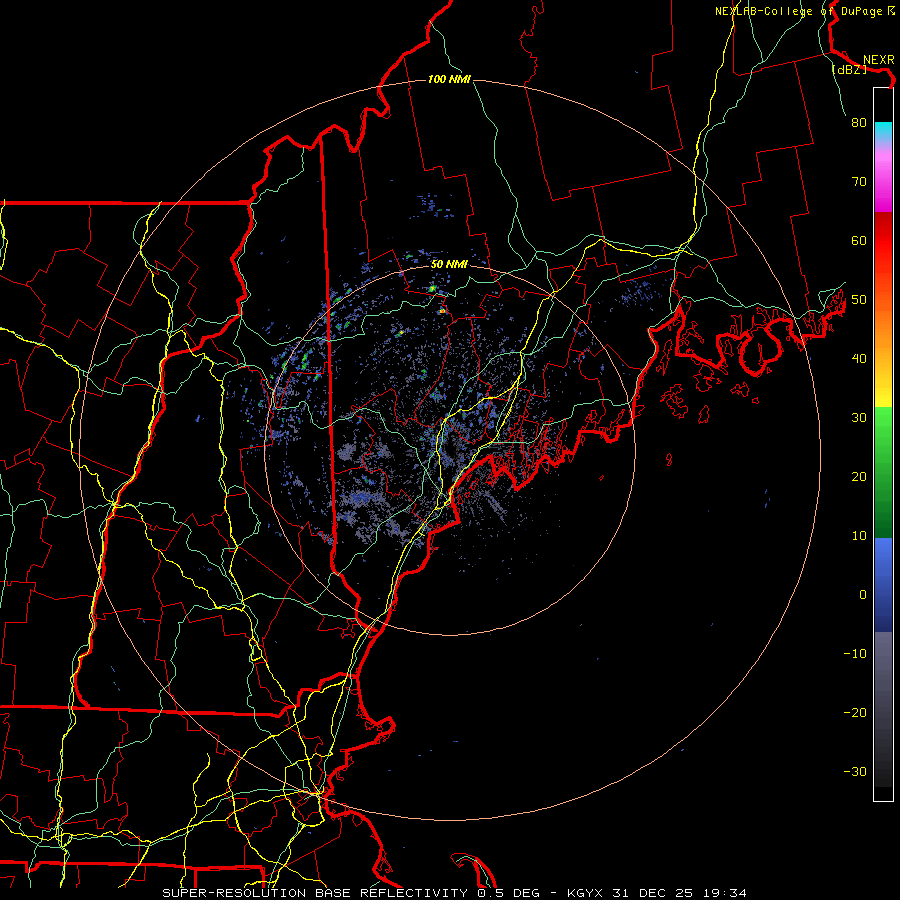900x900 pixels.
Task: Click the 80 value on the dBZ scale
Action: 859,122
